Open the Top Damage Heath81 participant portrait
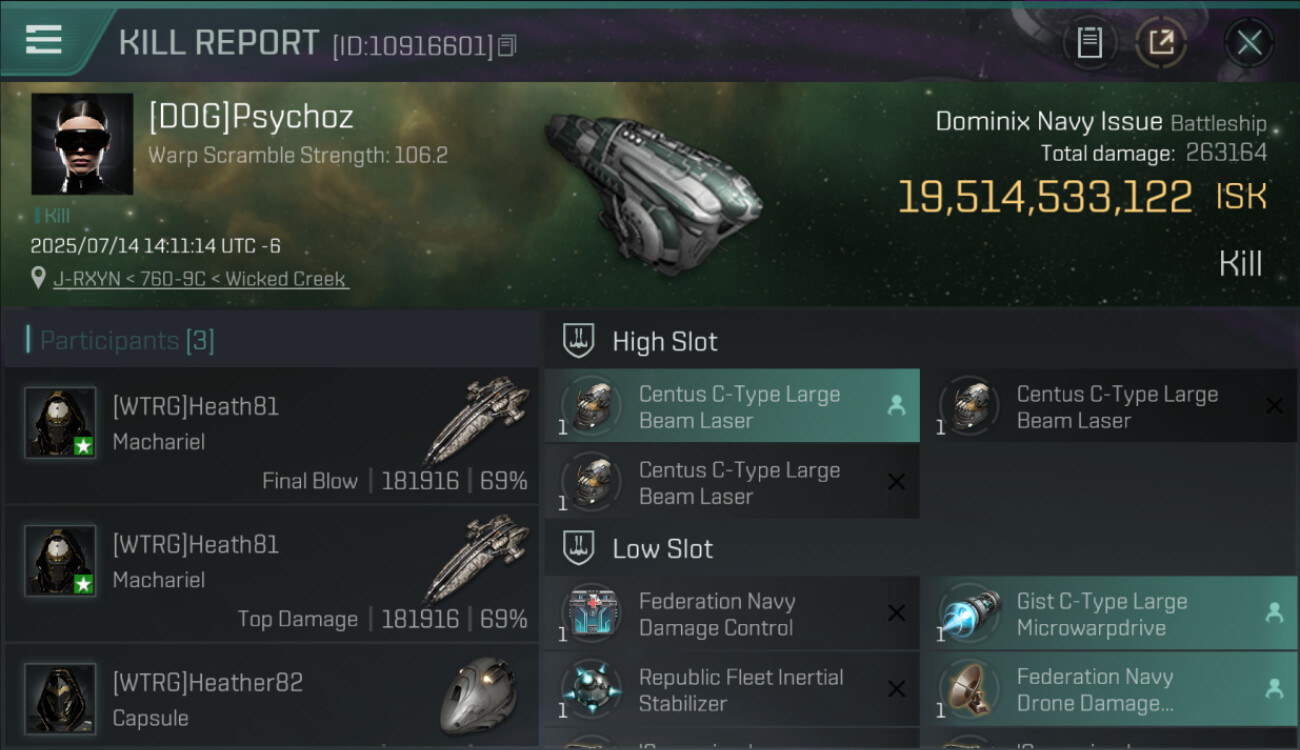 (x=60, y=560)
